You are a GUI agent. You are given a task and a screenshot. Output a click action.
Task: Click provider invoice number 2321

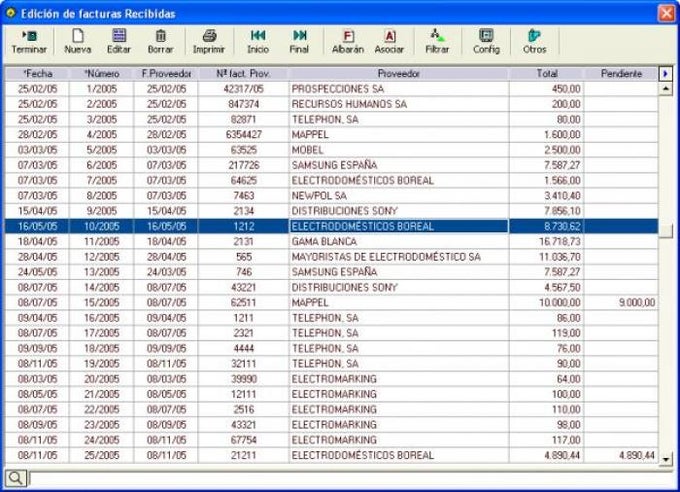tap(243, 333)
